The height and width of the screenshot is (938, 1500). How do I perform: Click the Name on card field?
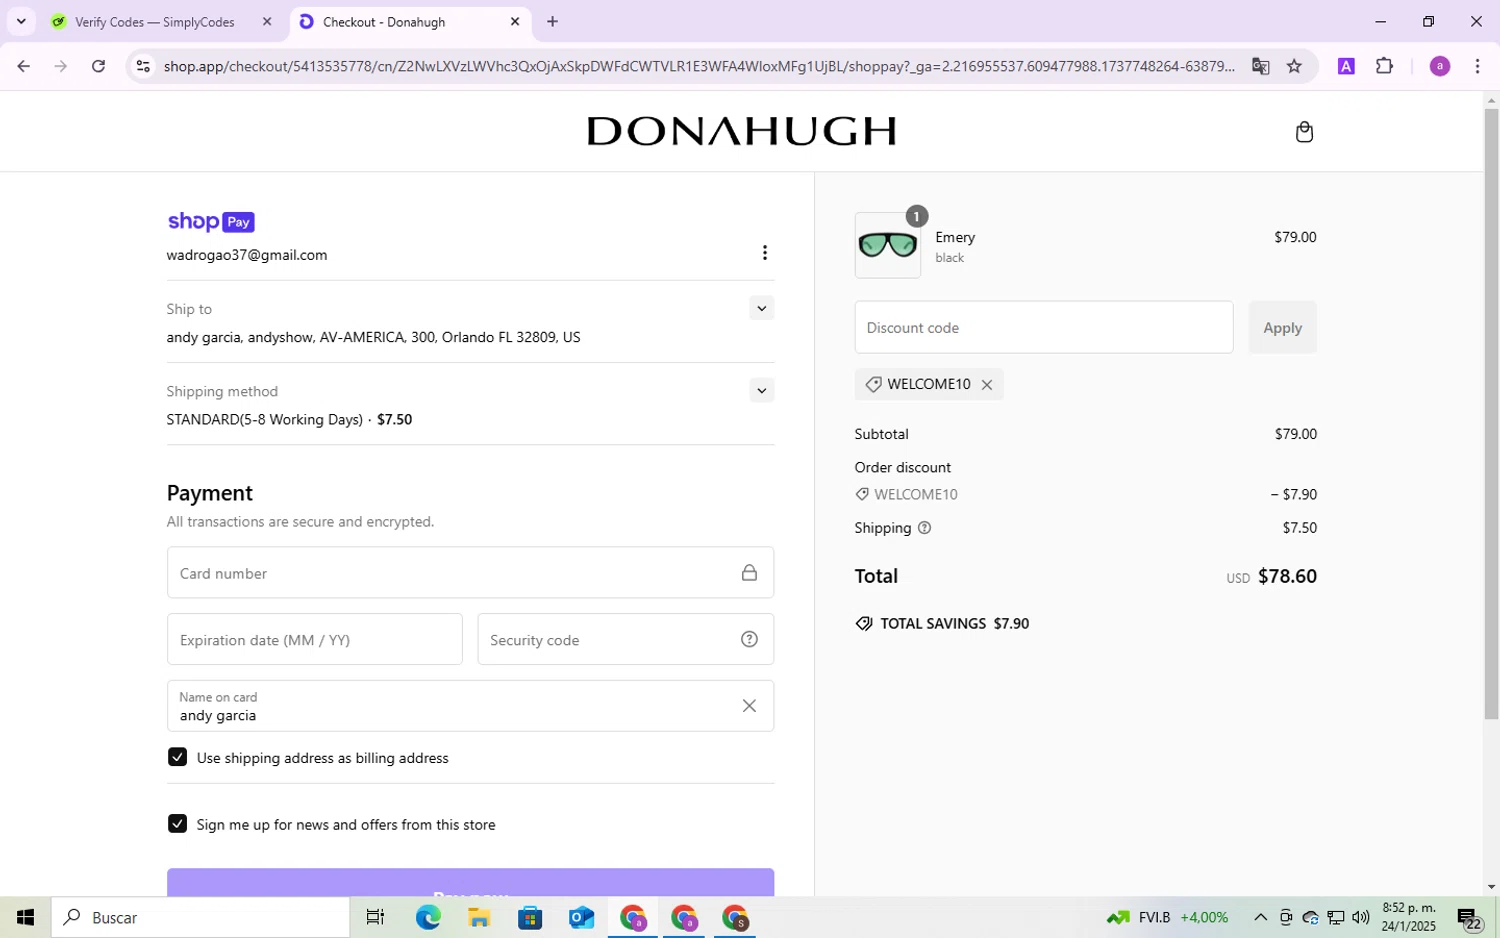(470, 706)
